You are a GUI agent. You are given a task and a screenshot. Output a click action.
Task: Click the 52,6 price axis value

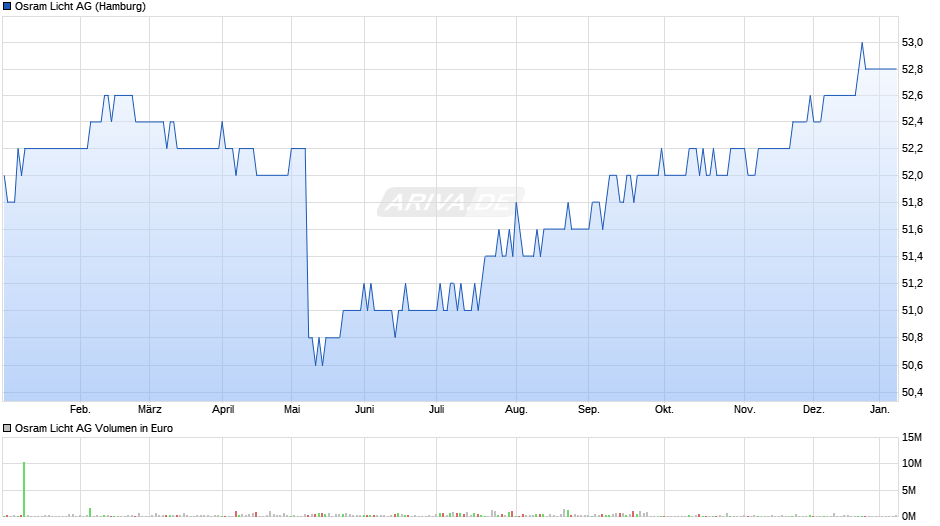(912, 95)
